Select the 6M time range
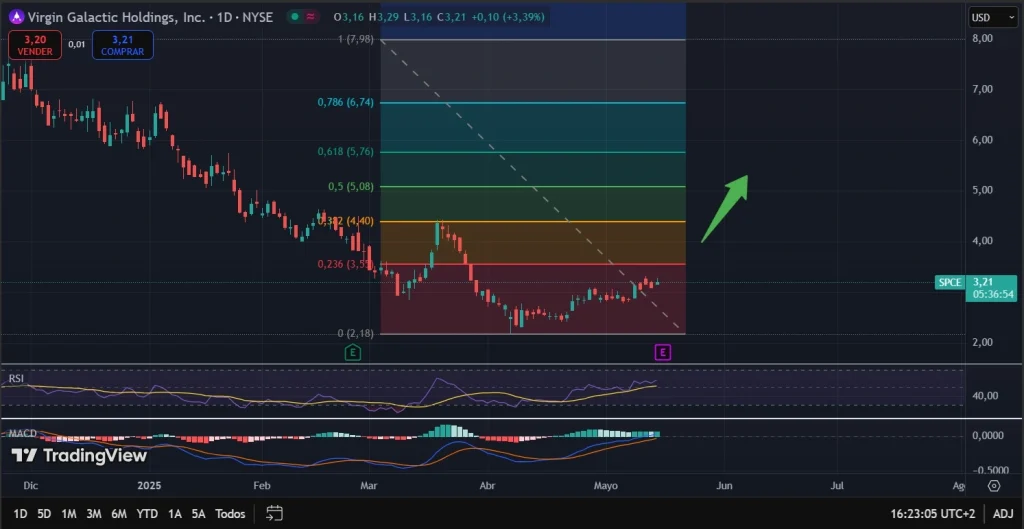This screenshot has height=529, width=1024. (119, 514)
